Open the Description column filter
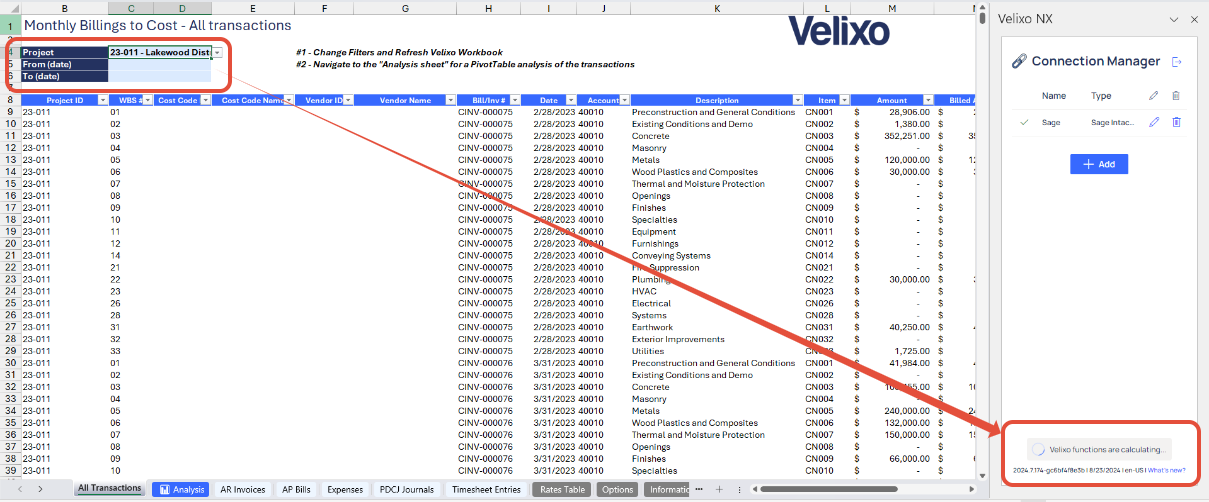This screenshot has width=1209, height=502. click(798, 100)
